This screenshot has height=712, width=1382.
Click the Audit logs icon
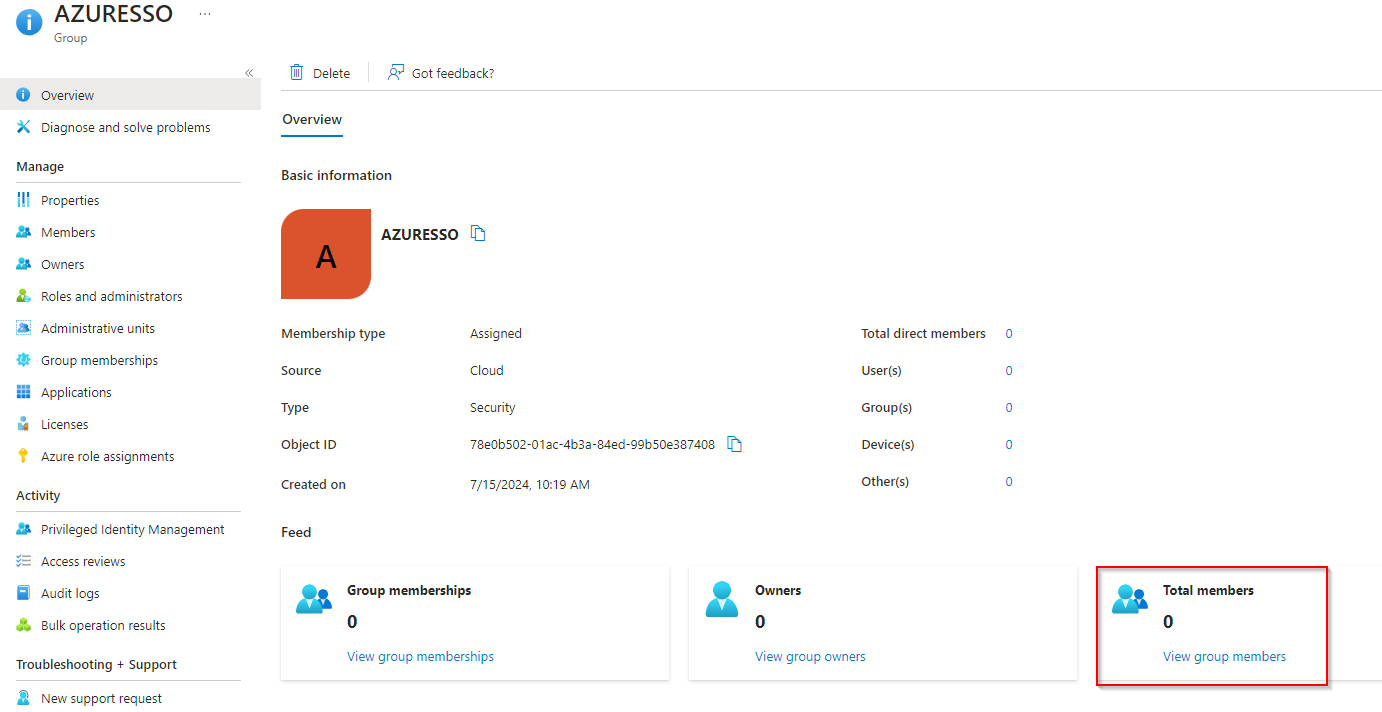point(24,593)
